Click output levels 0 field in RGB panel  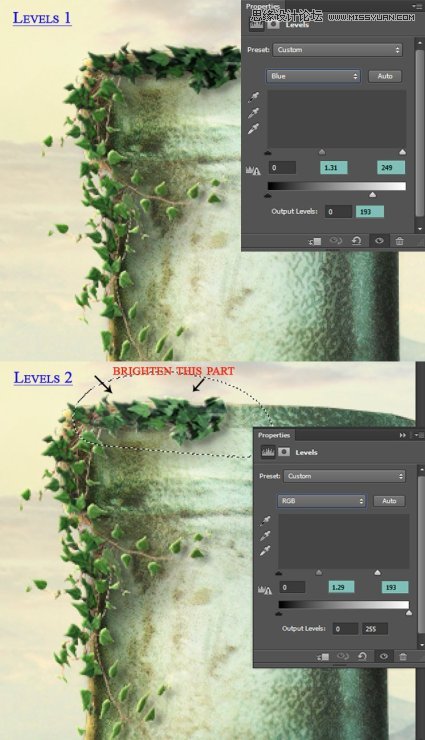coord(345,629)
